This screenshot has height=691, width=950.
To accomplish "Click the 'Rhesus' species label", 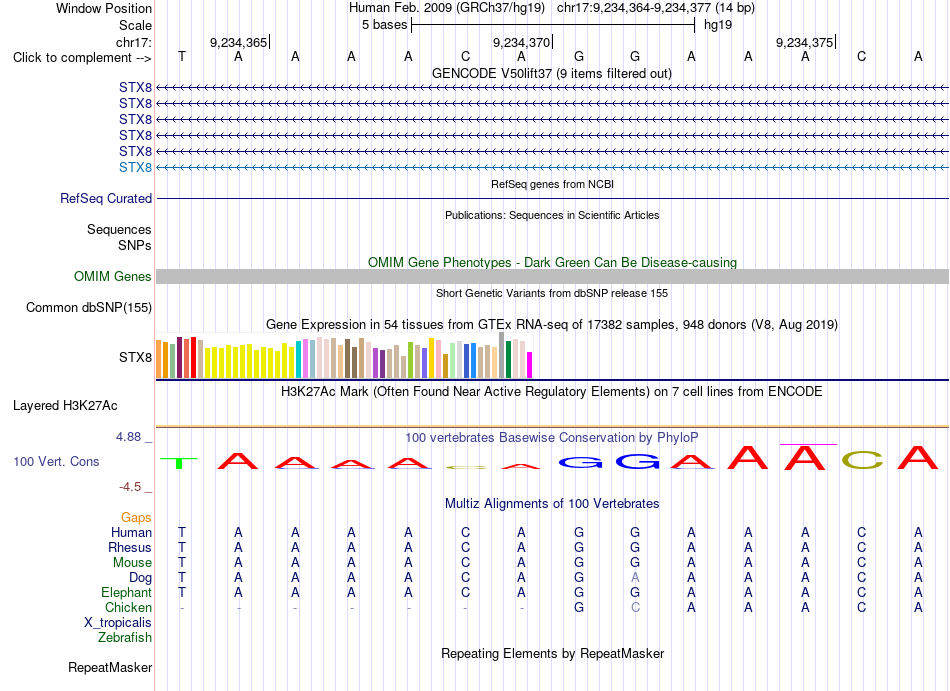I will pyautogui.click(x=130, y=547).
